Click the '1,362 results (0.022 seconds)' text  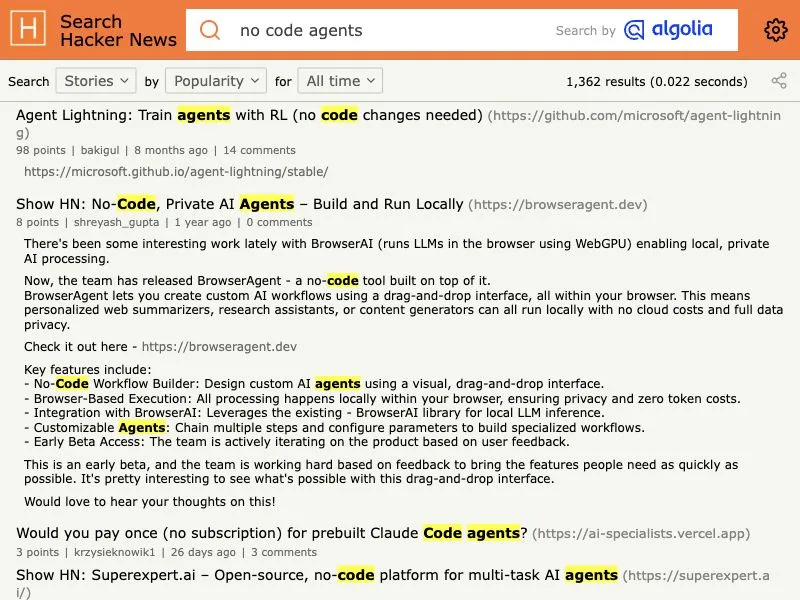pos(657,82)
